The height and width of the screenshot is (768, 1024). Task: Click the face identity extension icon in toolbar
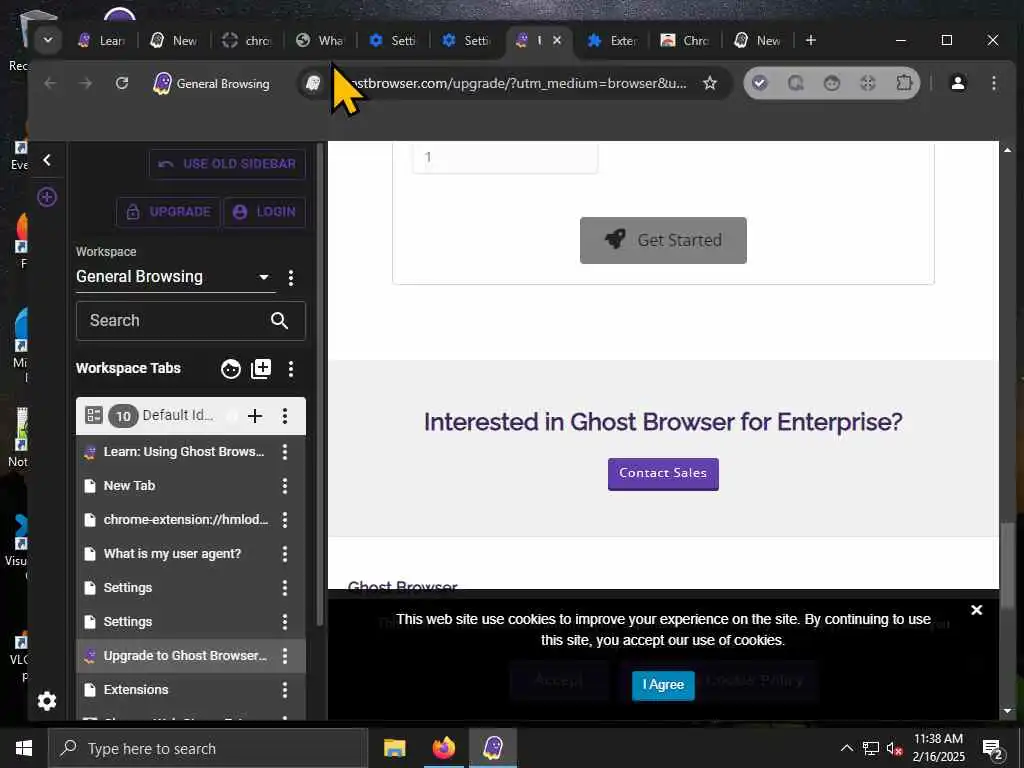pyautogui.click(x=832, y=84)
